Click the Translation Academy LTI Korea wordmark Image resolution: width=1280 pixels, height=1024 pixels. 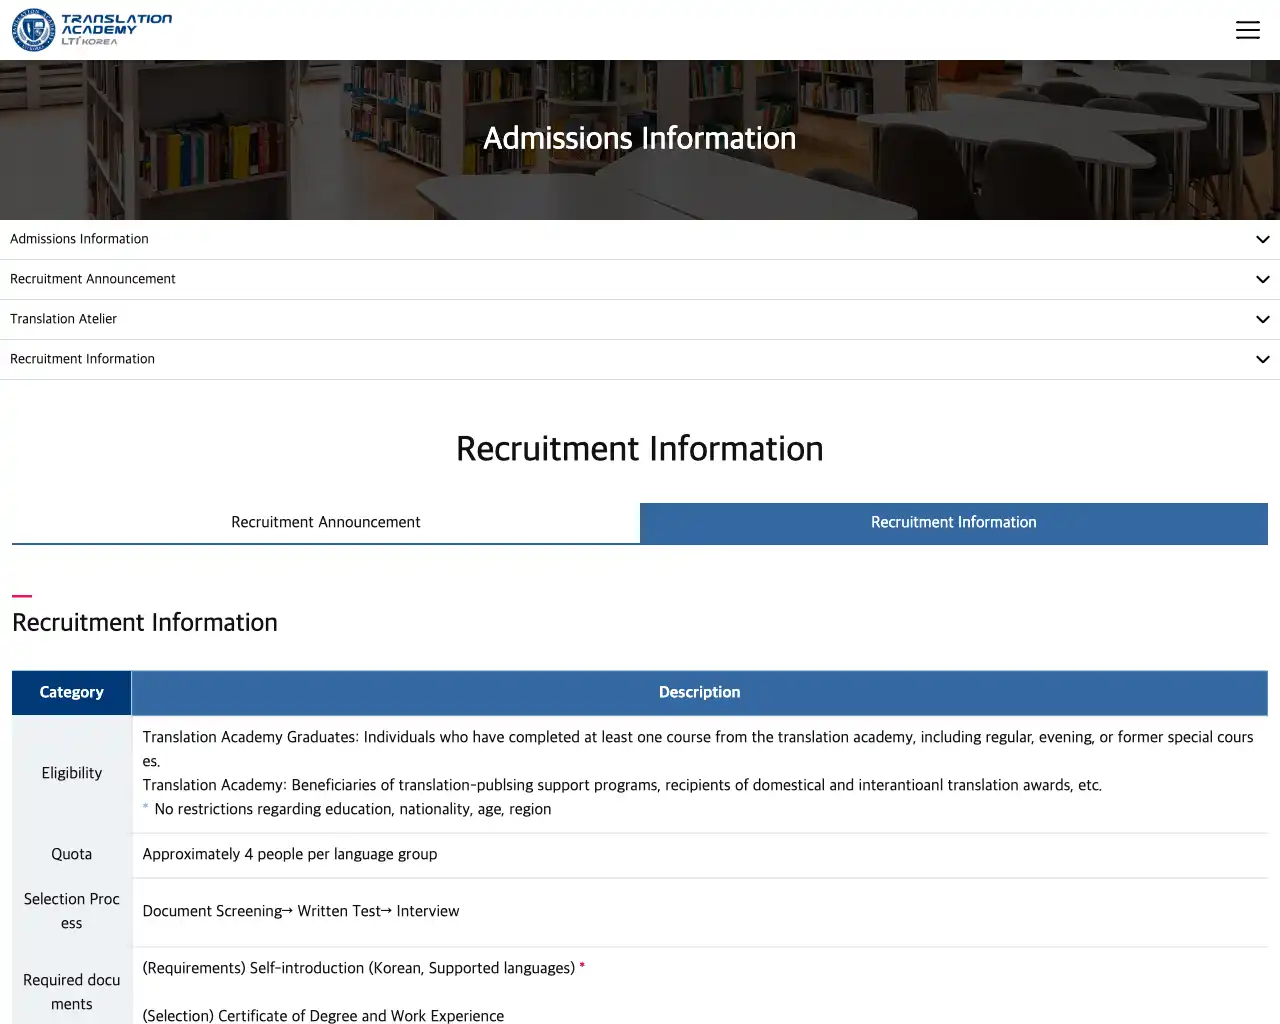[116, 30]
